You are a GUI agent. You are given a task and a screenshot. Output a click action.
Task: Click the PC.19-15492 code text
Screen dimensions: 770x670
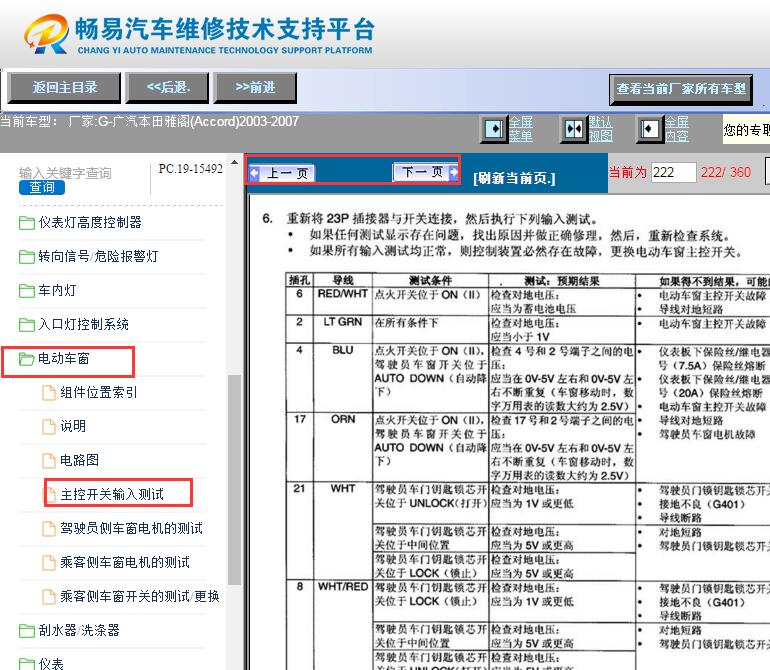click(x=191, y=169)
